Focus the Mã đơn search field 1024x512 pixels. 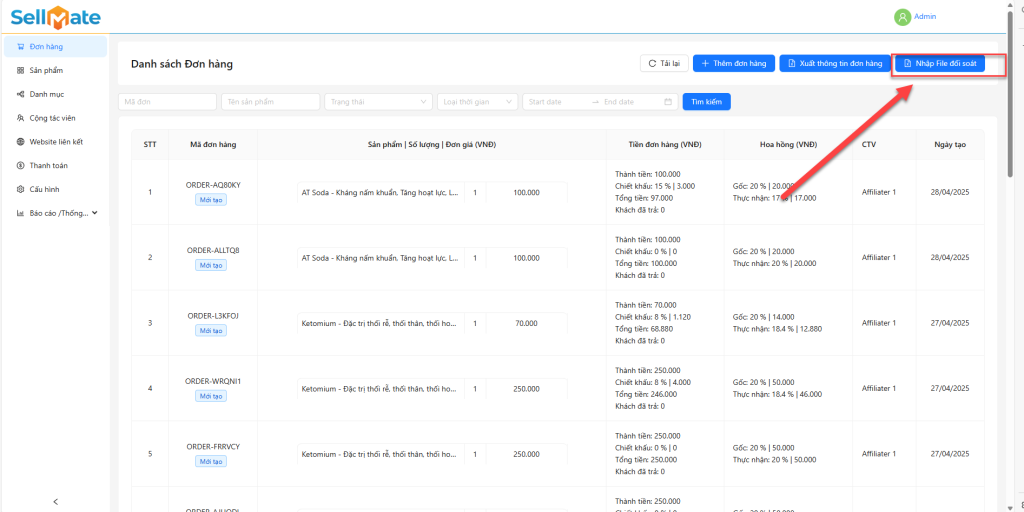coord(167,102)
